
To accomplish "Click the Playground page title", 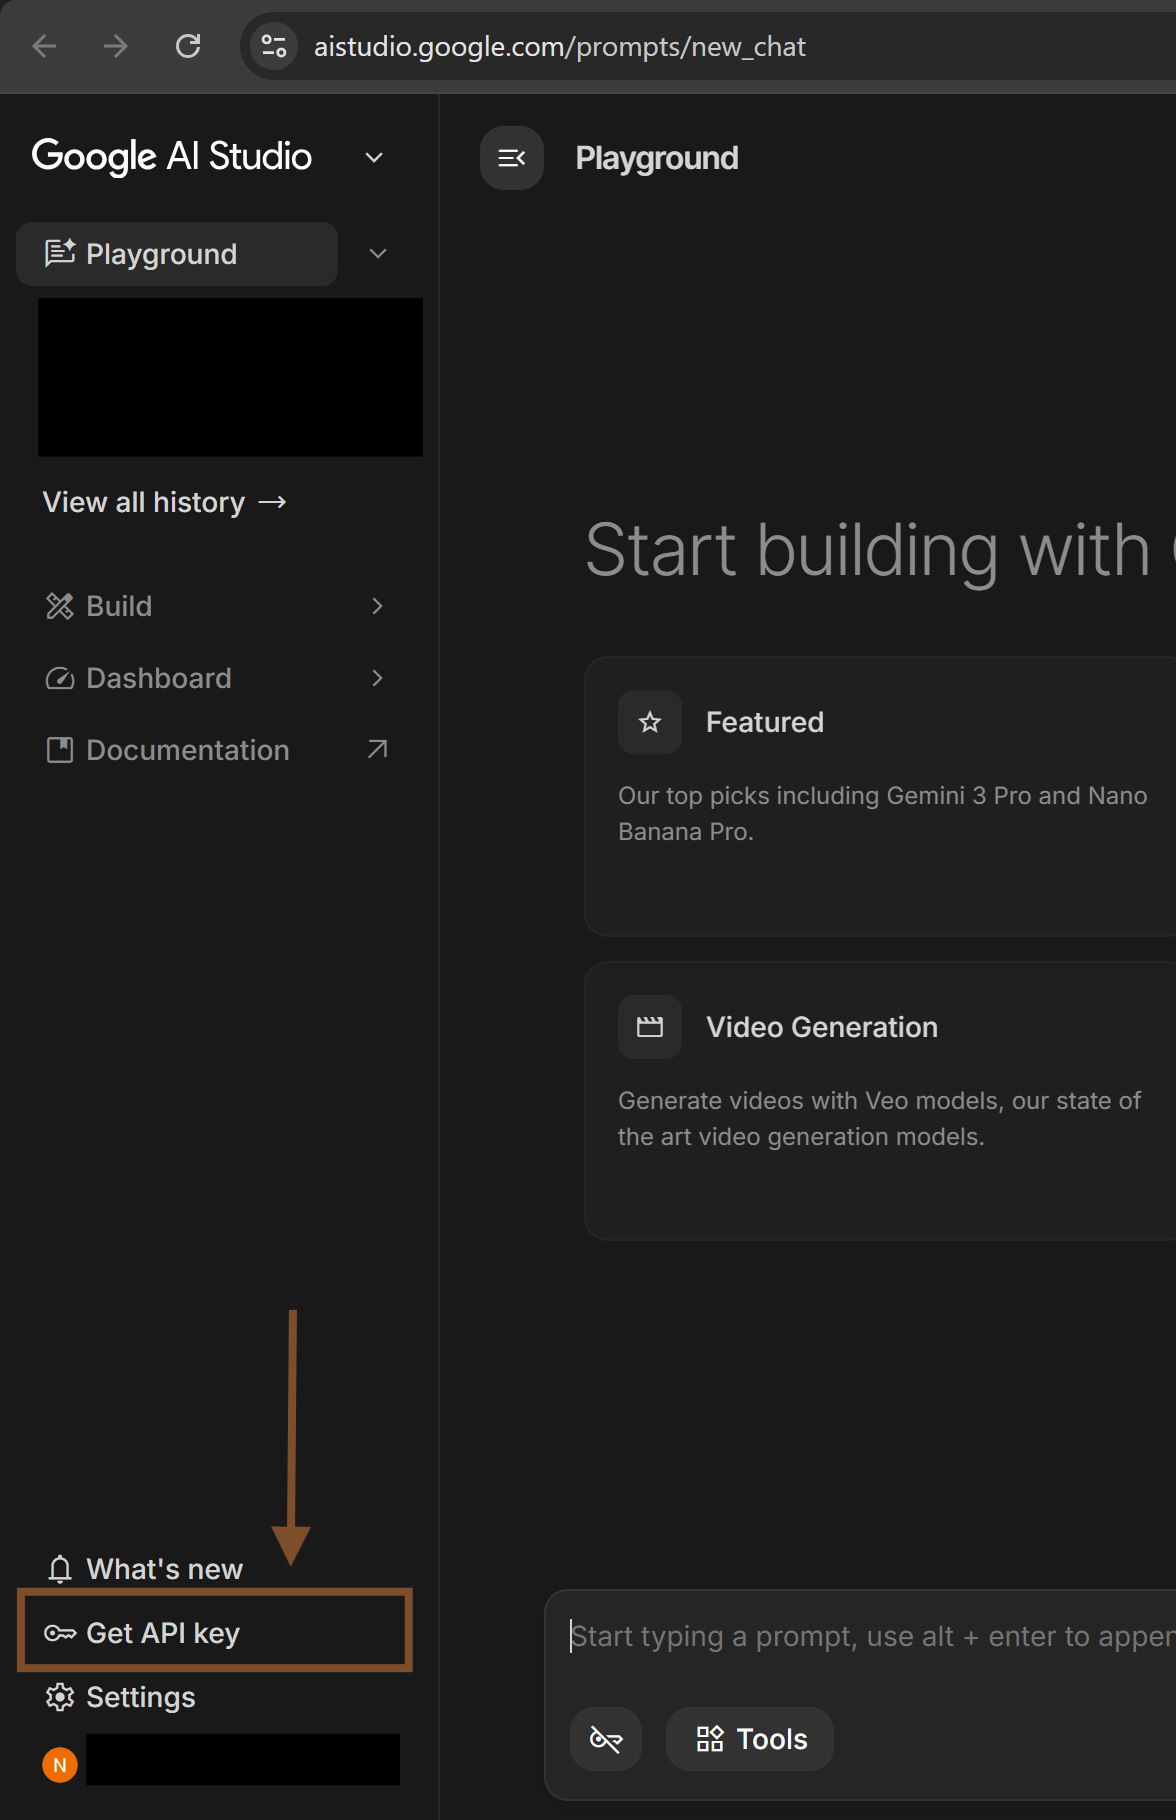I will 657,158.
